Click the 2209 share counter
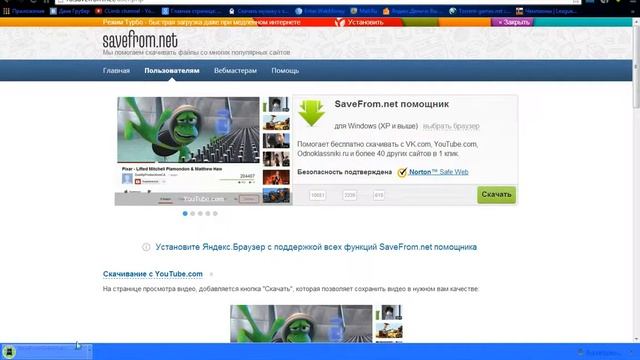This screenshot has height=360, width=640. point(350,195)
